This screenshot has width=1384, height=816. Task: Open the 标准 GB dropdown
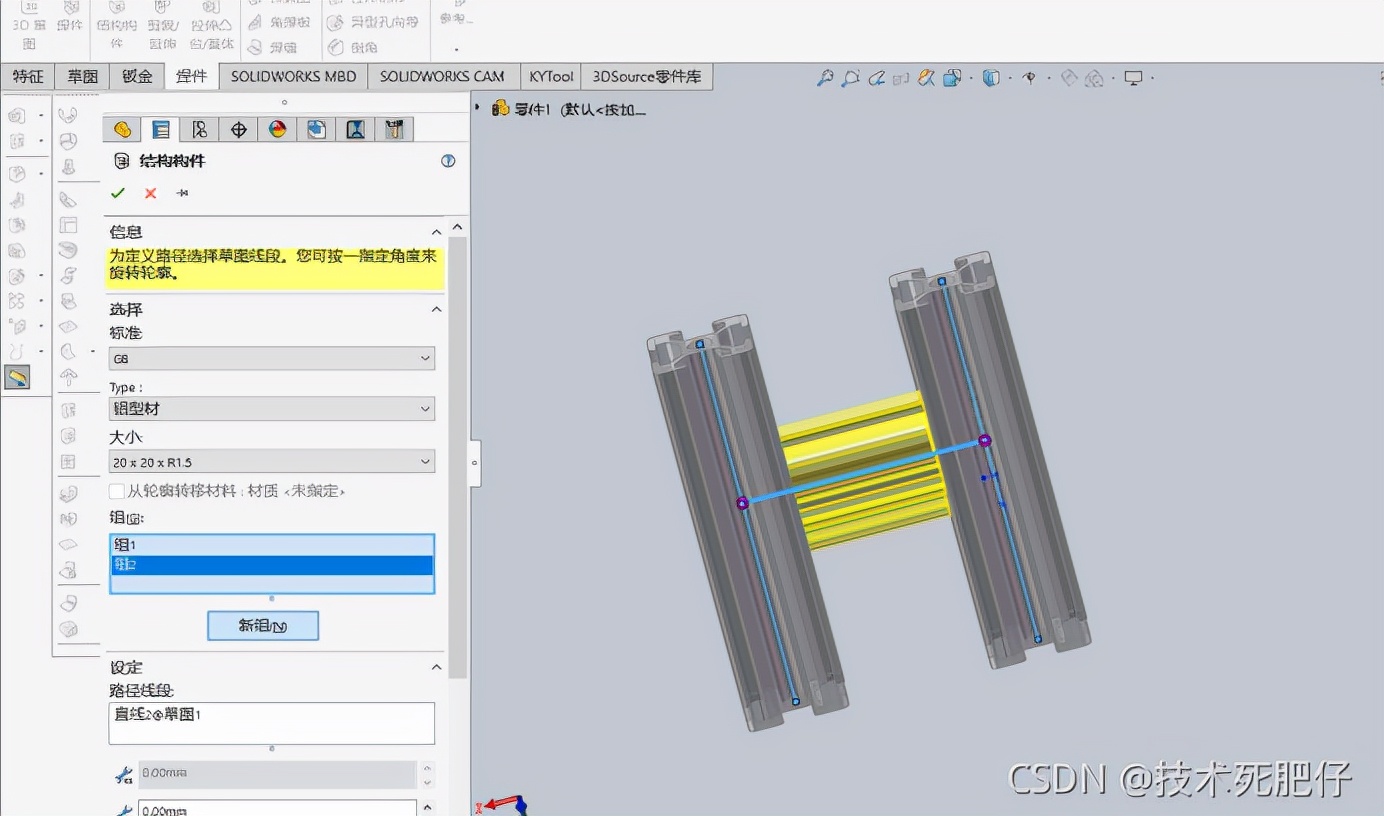pyautogui.click(x=271, y=358)
